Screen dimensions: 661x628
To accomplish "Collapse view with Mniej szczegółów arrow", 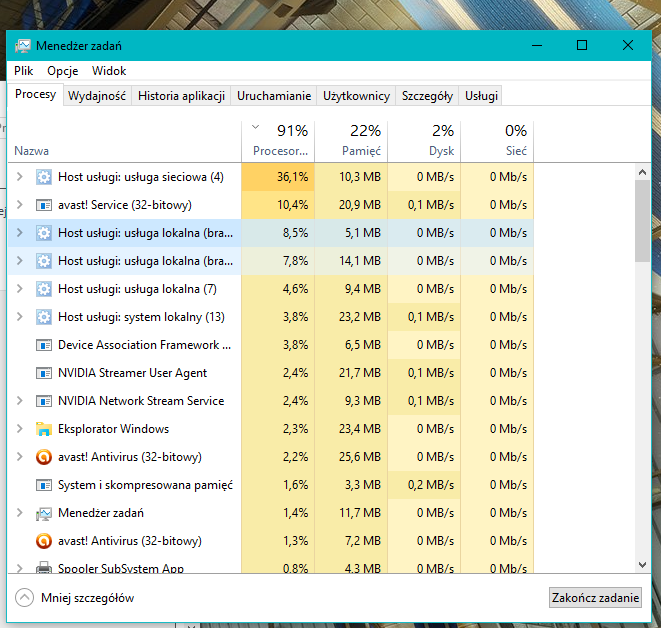I will coord(24,598).
